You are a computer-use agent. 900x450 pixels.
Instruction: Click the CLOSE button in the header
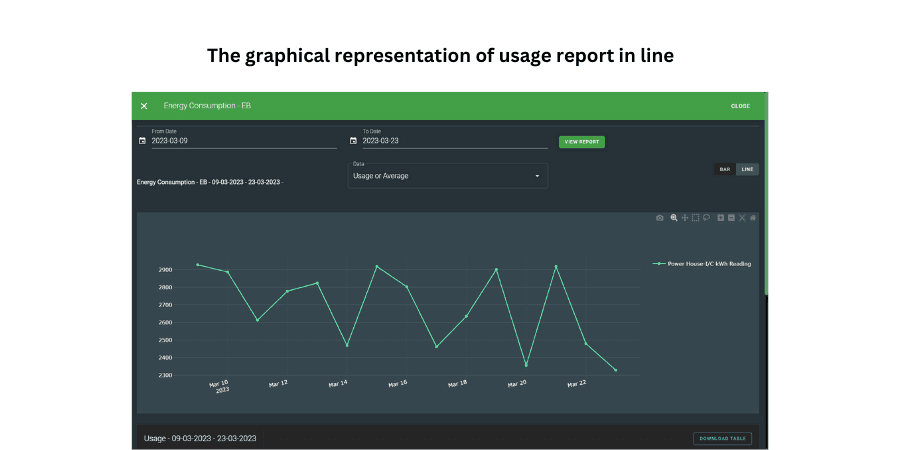pyautogui.click(x=740, y=106)
